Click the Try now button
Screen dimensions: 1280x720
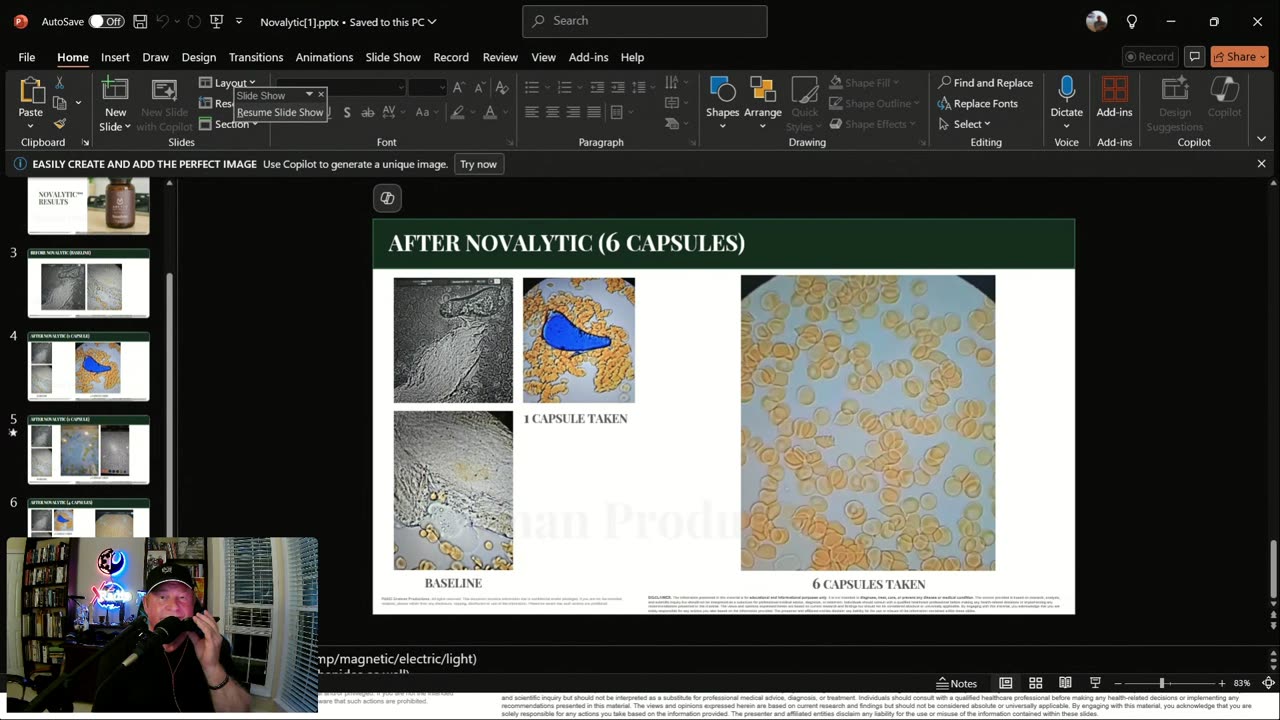[478, 164]
